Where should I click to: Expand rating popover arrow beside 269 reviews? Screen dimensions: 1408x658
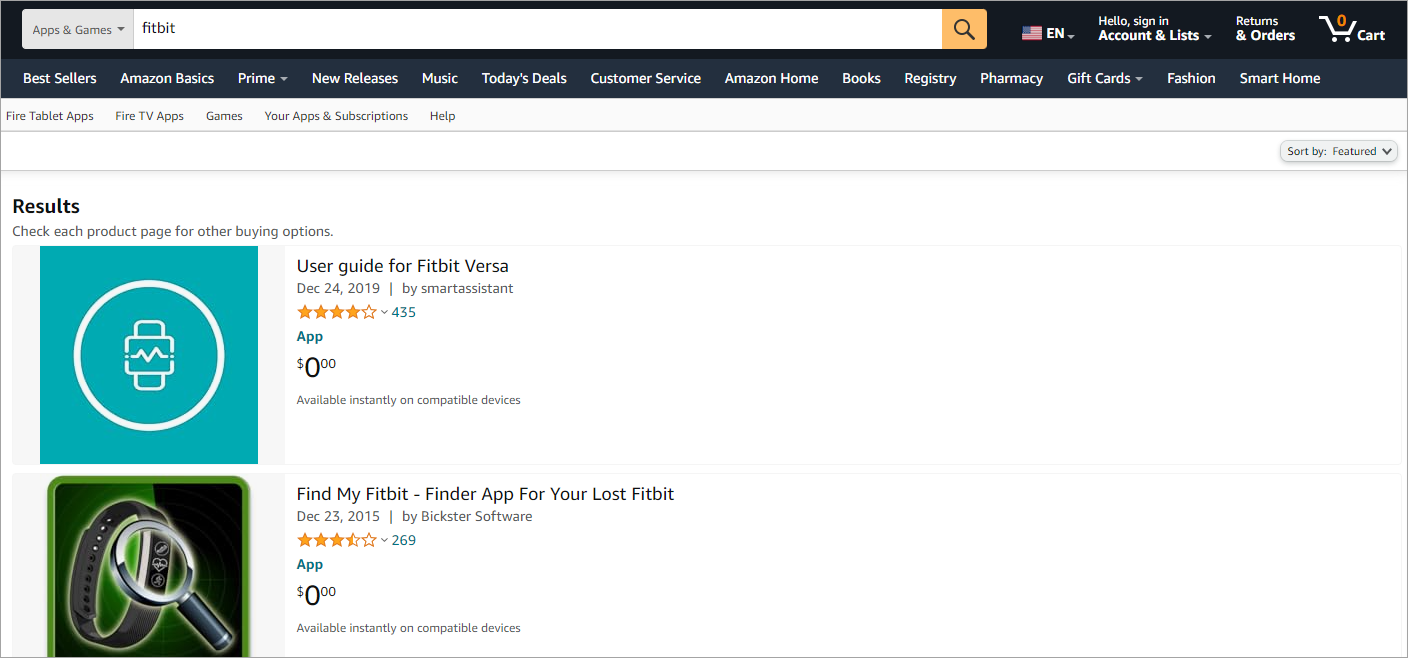point(384,541)
